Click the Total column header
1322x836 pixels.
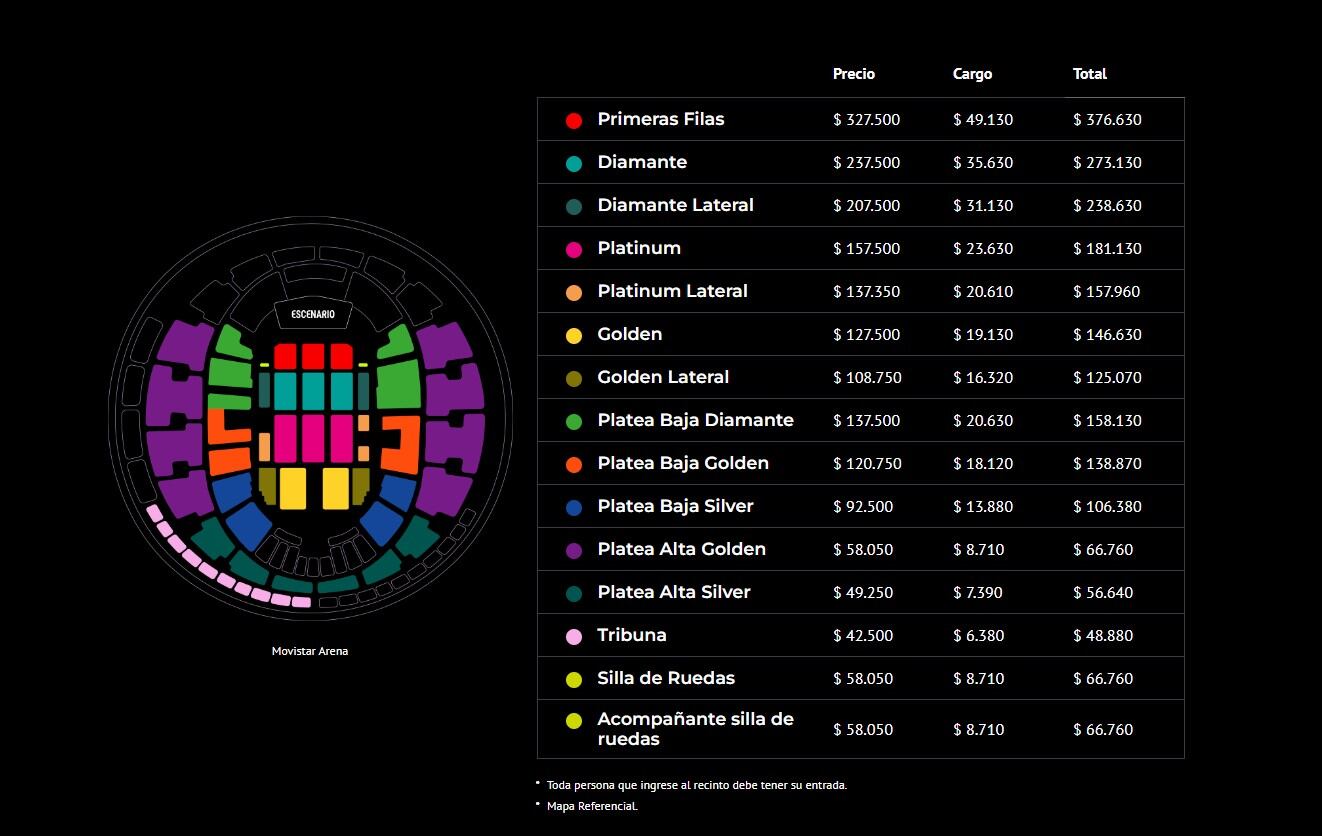click(1090, 74)
